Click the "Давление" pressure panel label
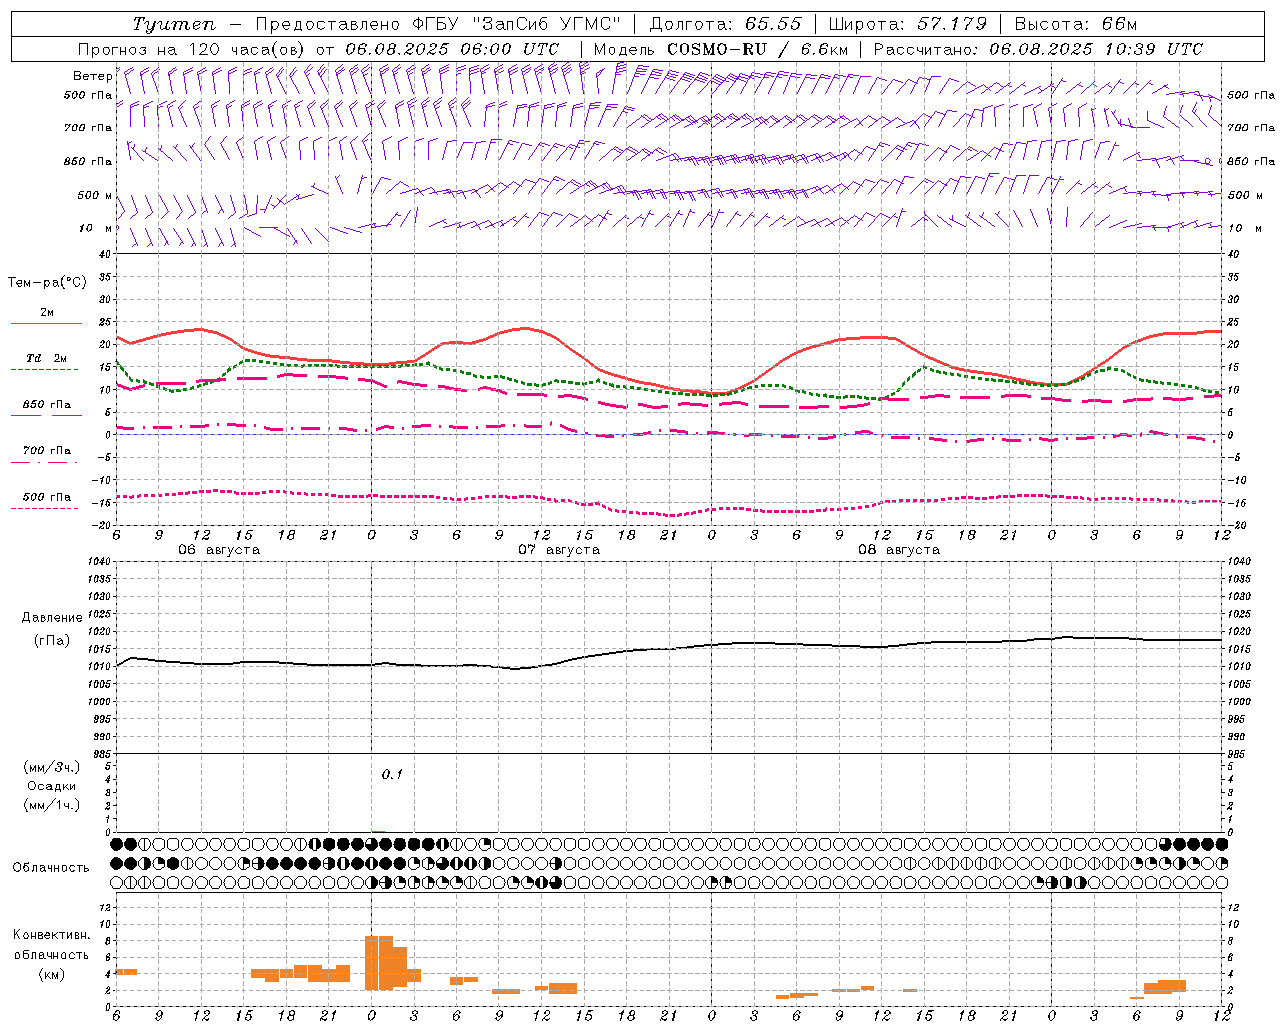 52,618
